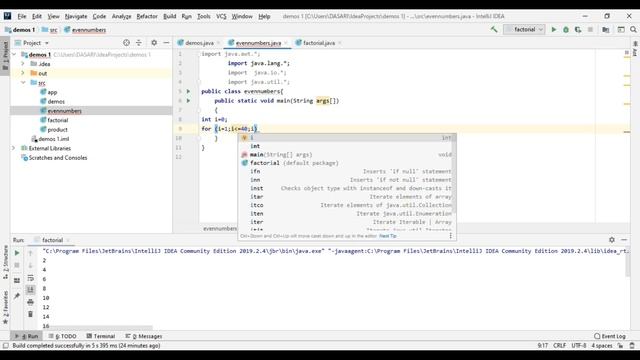Open the Refactor menu
The image size is (640, 360).
[147, 16]
